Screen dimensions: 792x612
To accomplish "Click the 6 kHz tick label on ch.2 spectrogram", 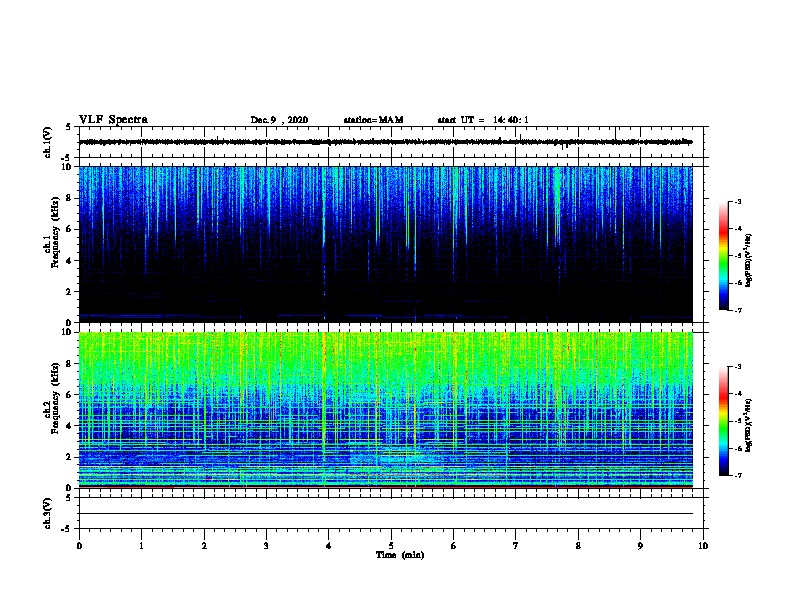I will click(69, 395).
